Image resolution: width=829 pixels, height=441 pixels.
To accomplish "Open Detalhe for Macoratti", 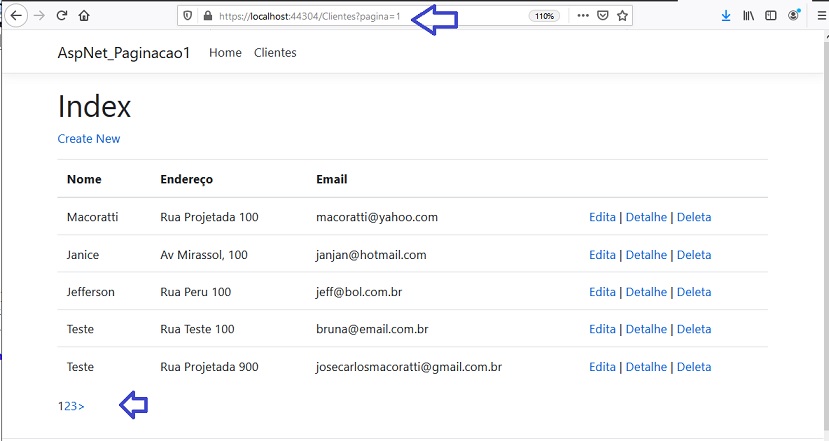I will coord(646,217).
